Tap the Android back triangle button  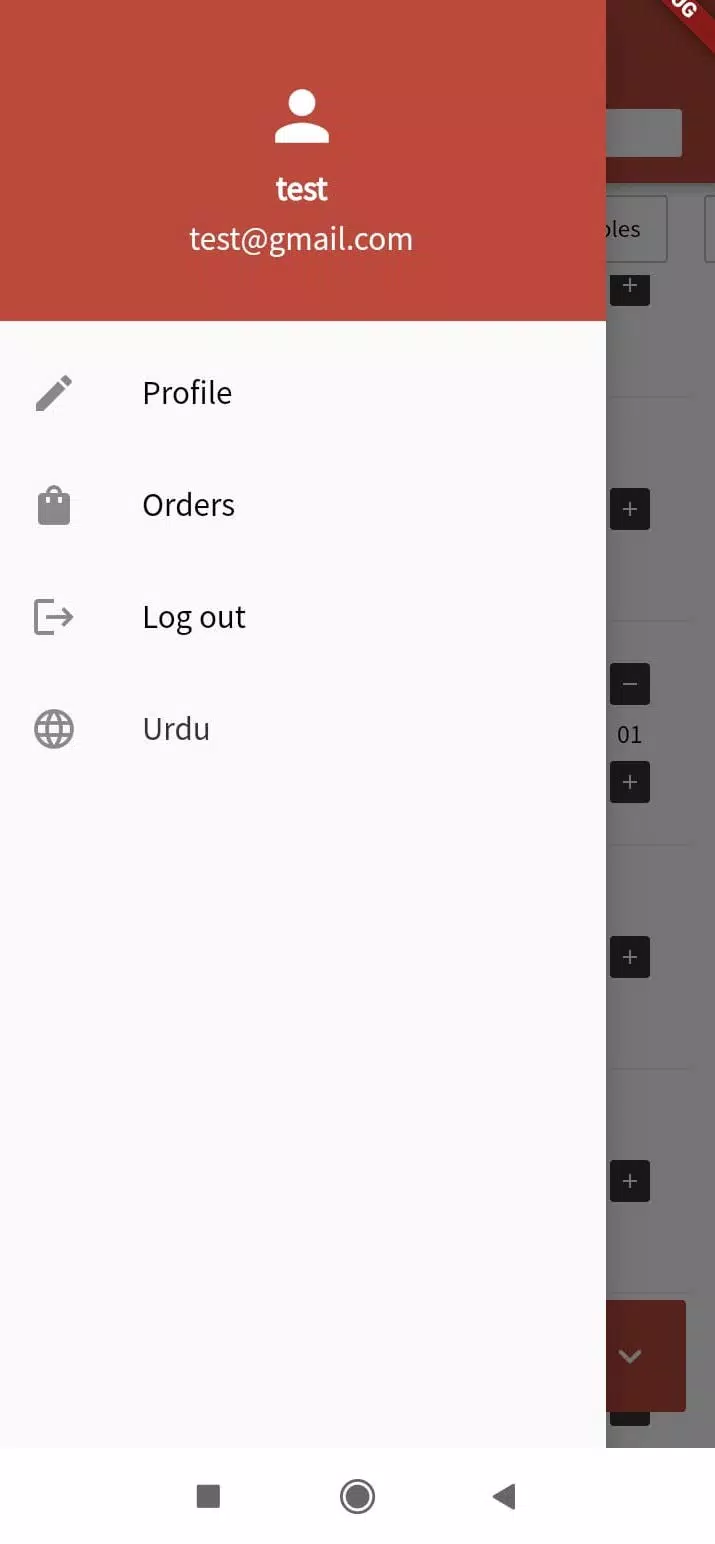click(x=504, y=1496)
